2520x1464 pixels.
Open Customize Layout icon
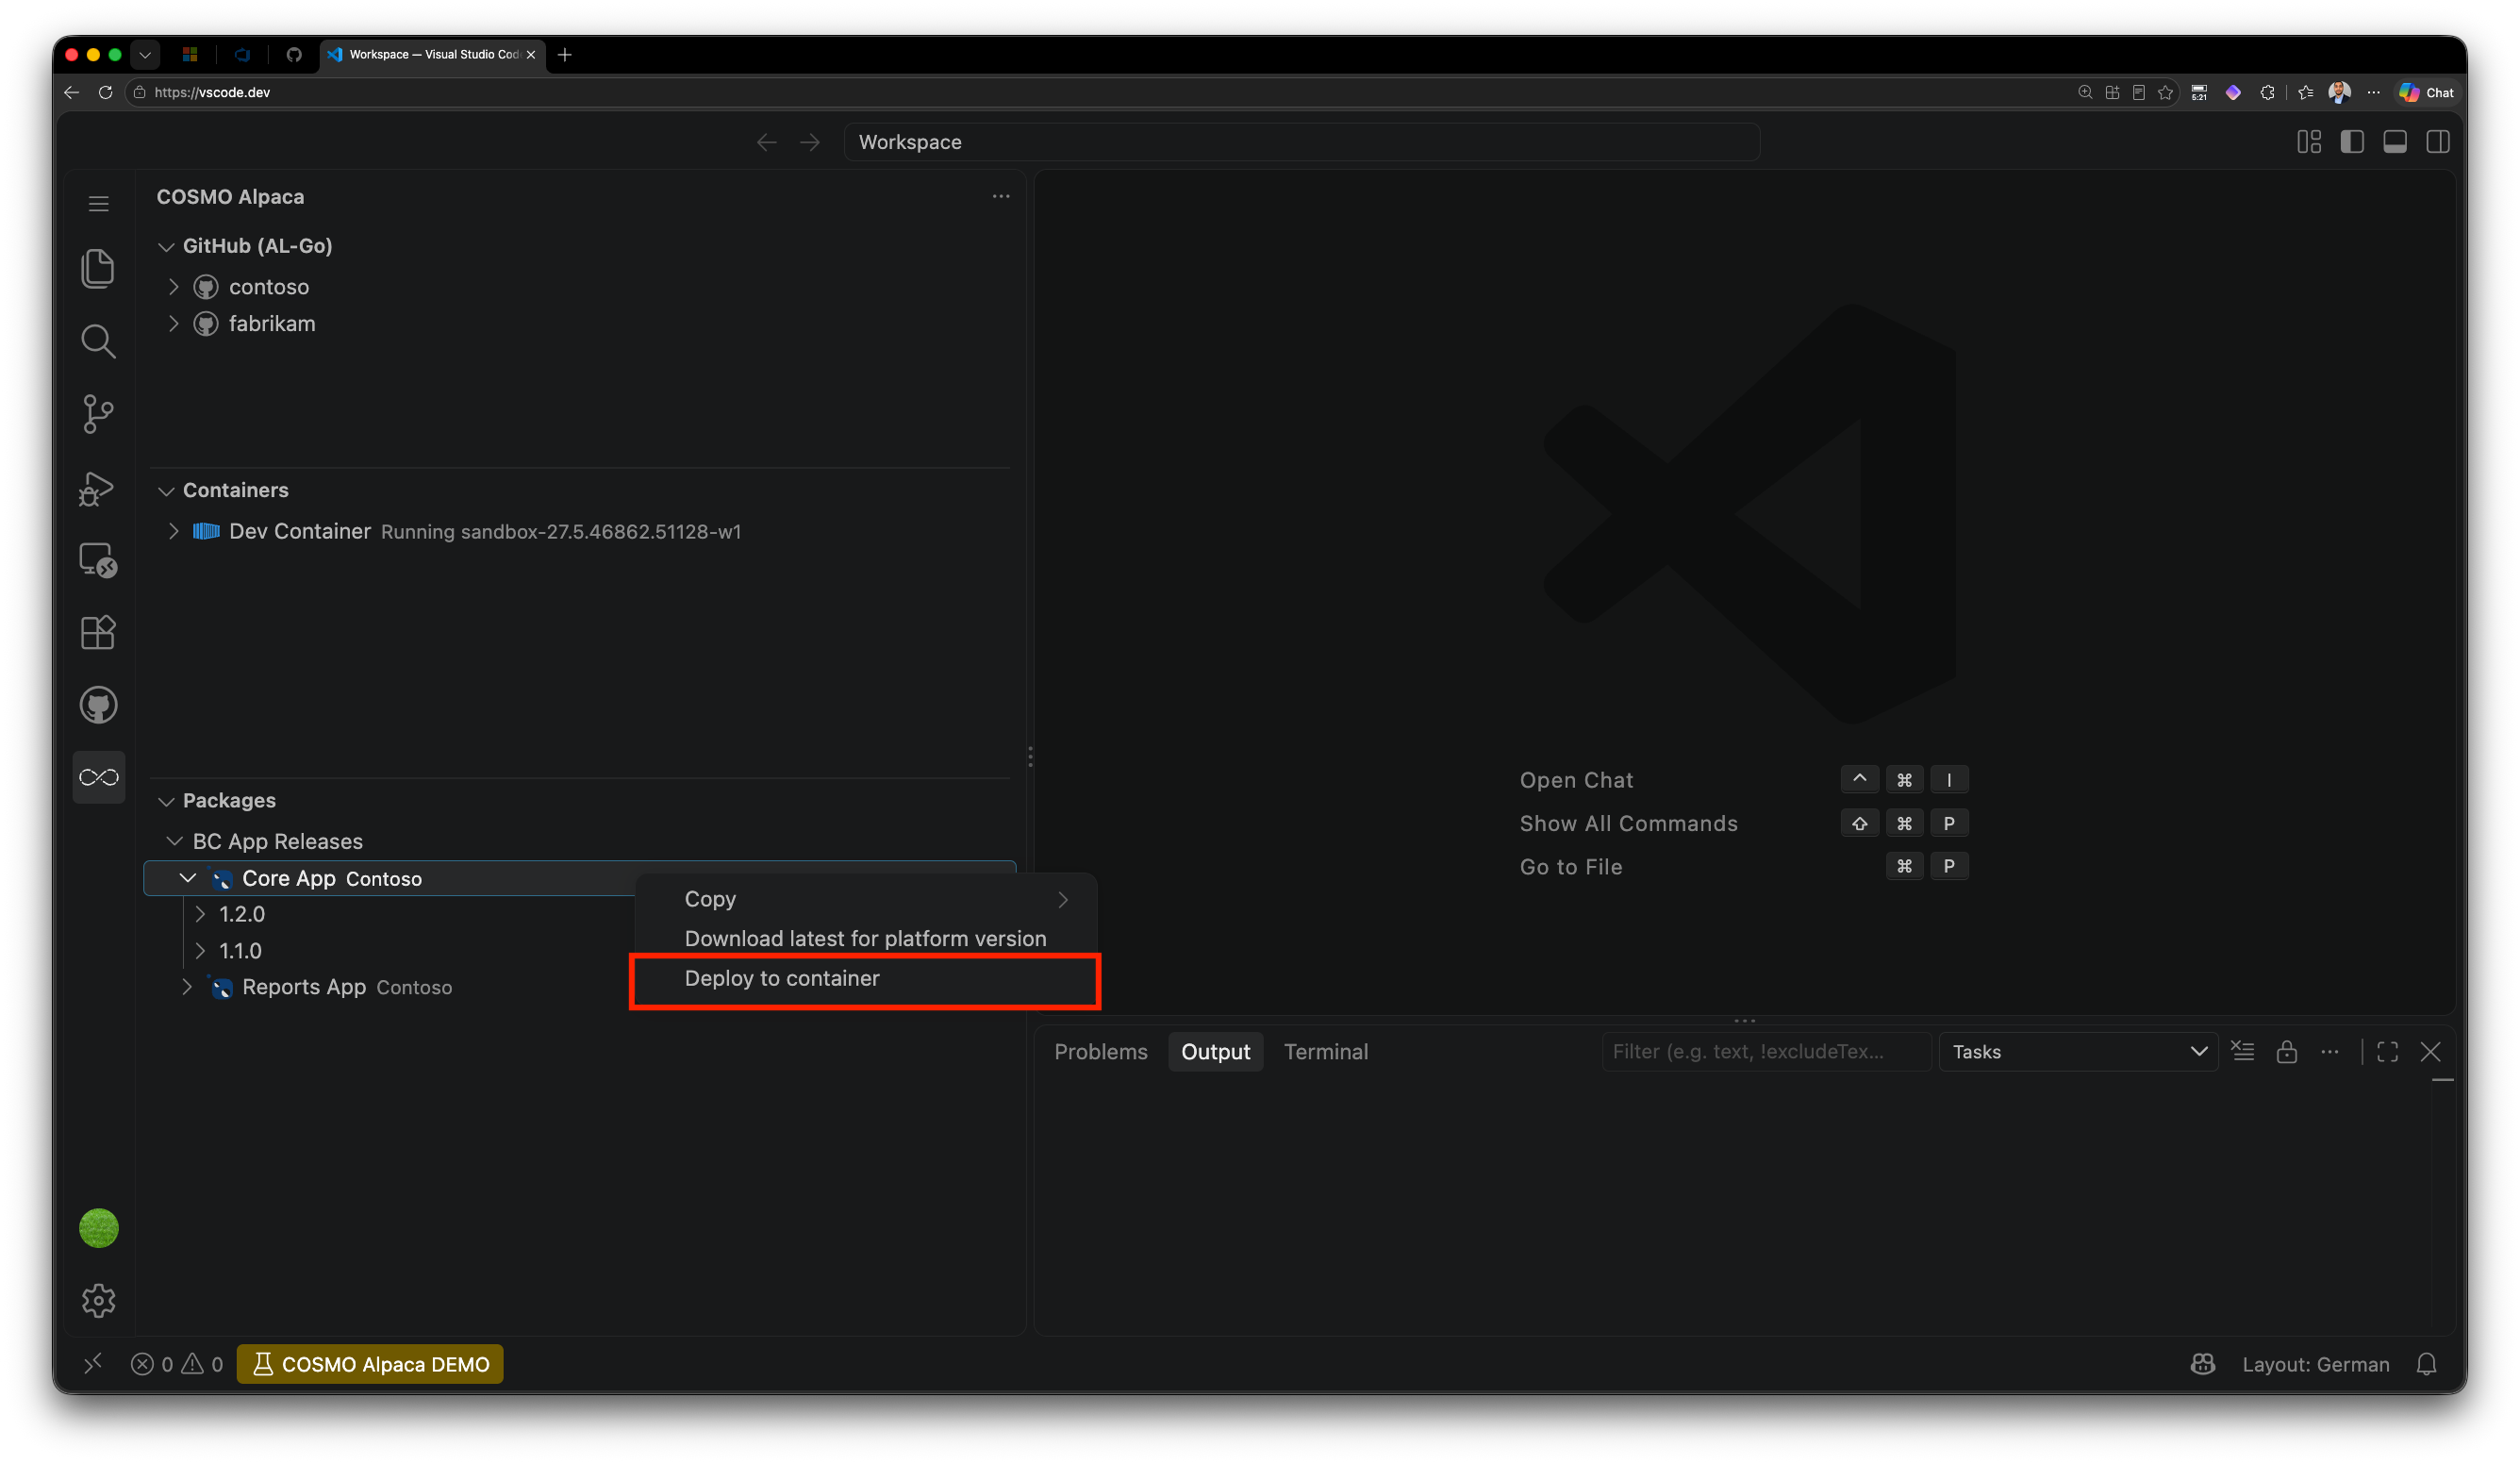[2308, 142]
